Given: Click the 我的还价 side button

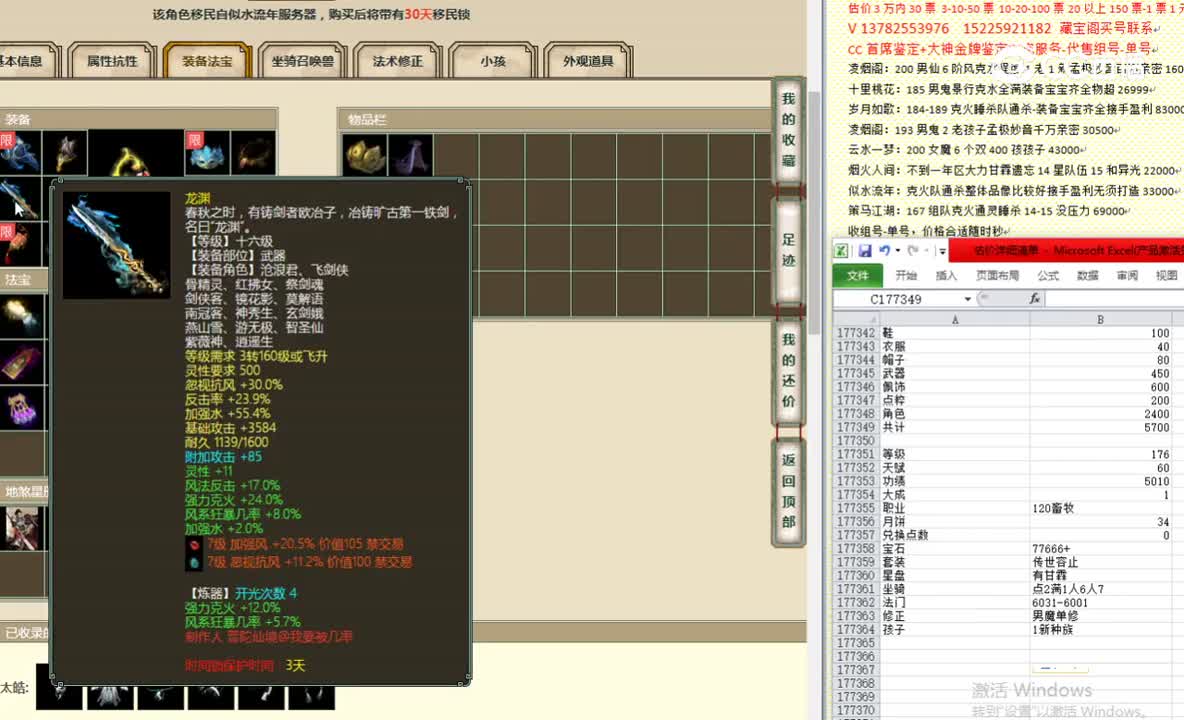Looking at the screenshot, I should [788, 370].
